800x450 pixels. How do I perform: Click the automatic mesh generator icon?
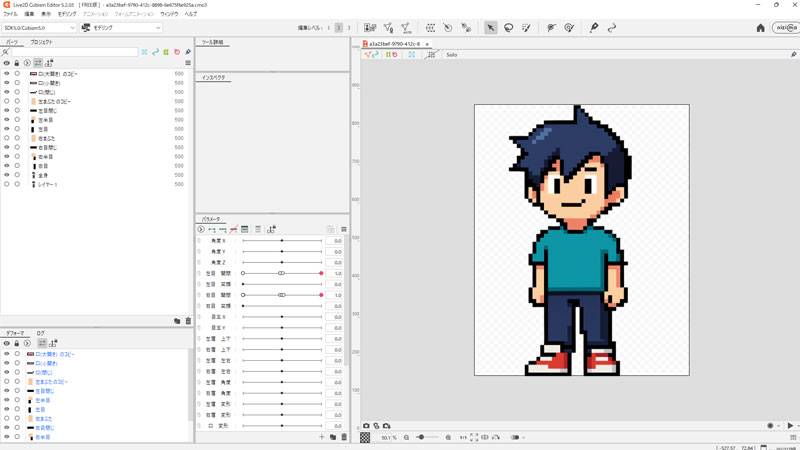(x=406, y=28)
